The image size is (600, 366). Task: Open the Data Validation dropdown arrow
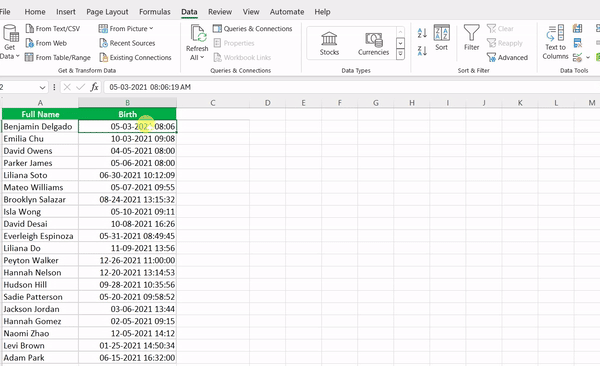click(588, 58)
